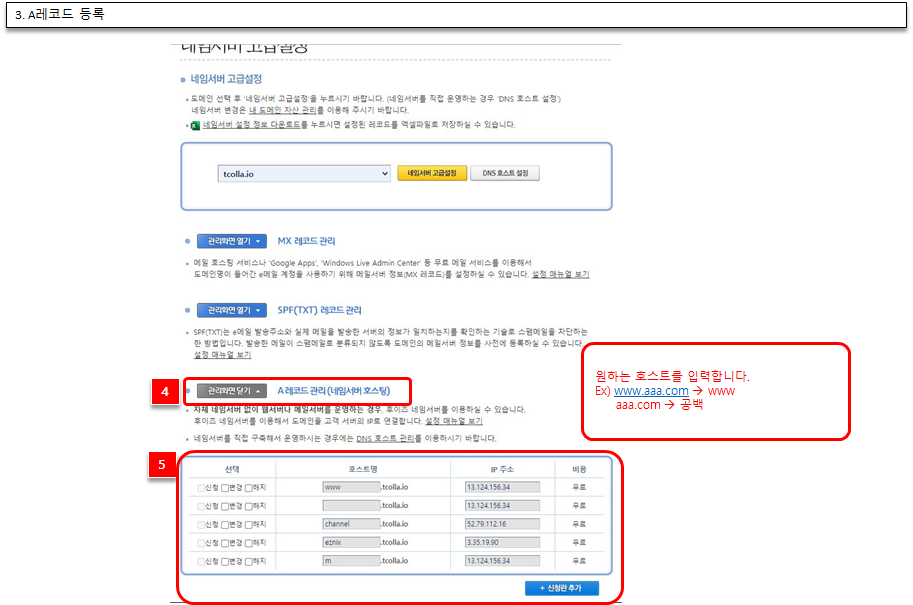Click the yellow 네임서버 고급설정 button

[x=432, y=173]
